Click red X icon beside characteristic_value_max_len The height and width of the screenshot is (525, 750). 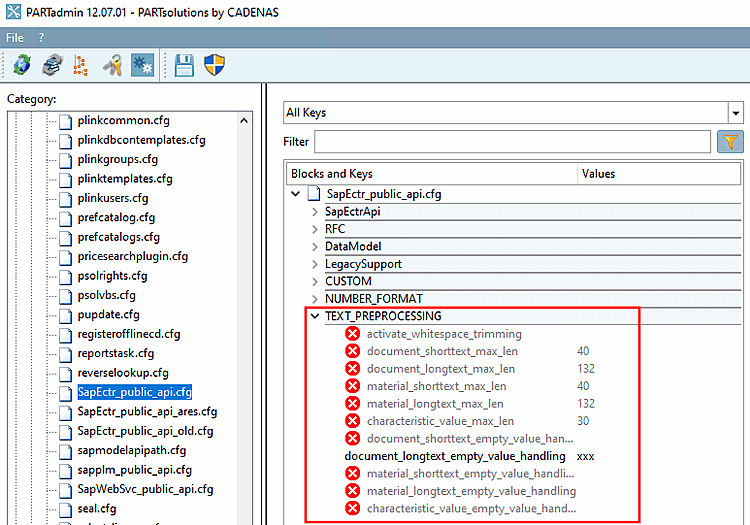coord(353,421)
